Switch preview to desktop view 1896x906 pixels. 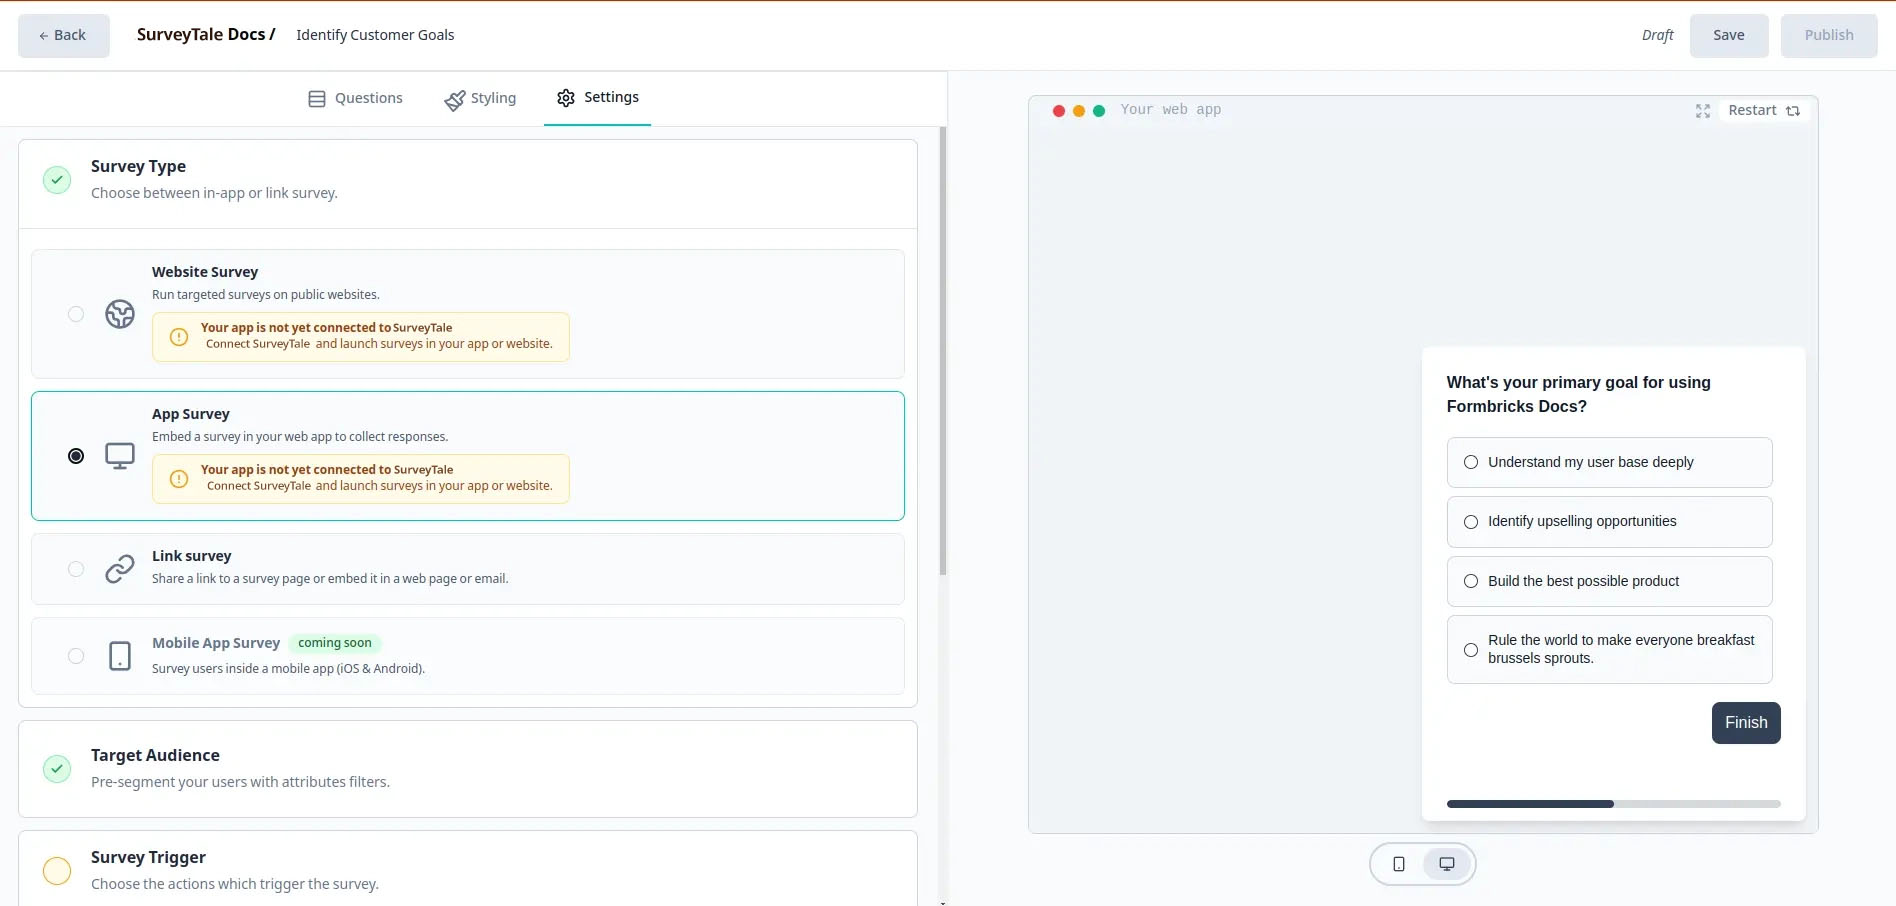[1447, 864]
